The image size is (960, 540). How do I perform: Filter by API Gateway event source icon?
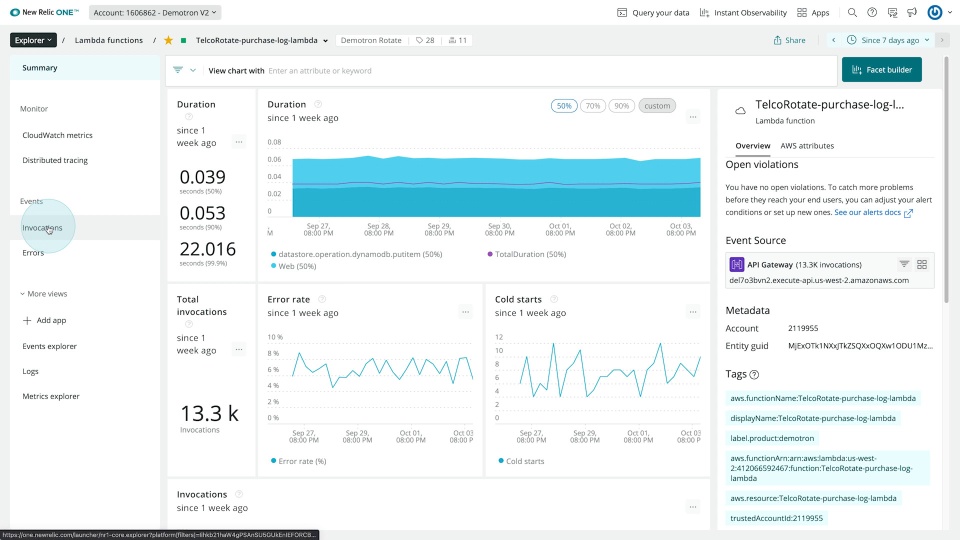[904, 264]
